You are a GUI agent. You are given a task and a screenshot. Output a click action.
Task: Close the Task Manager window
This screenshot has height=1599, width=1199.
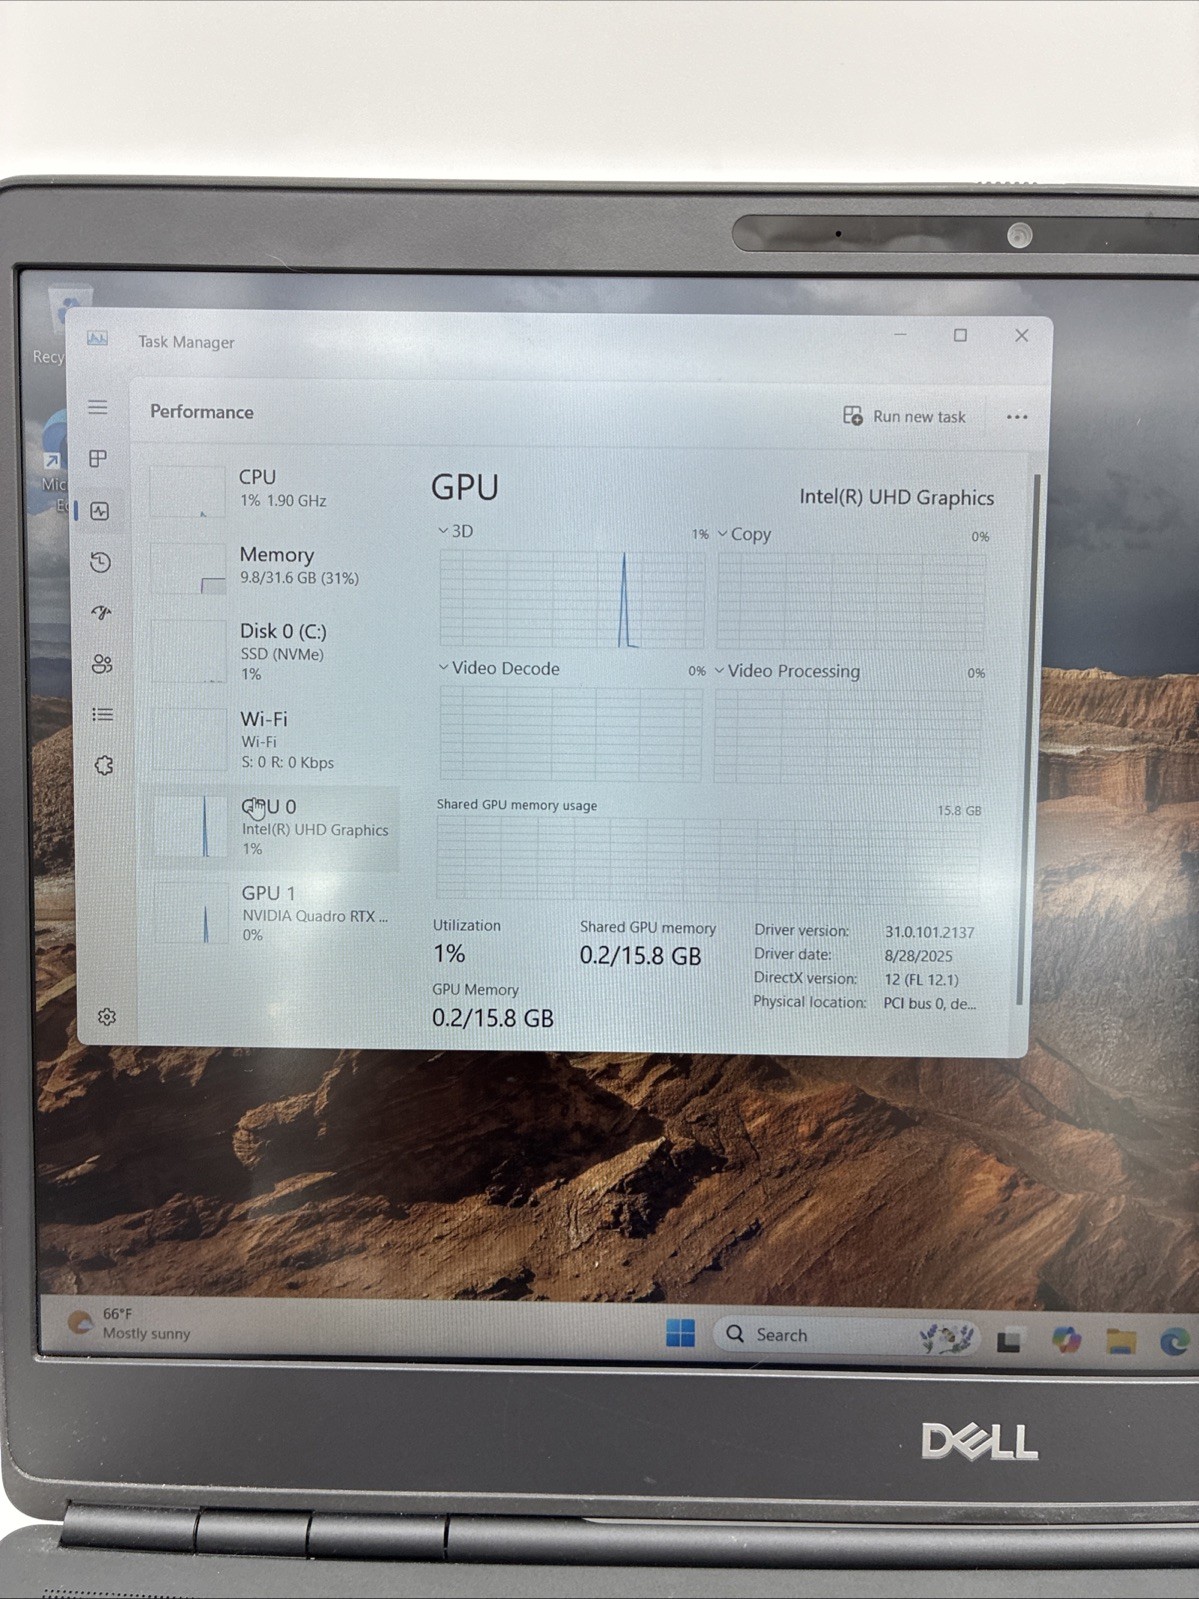tap(1021, 336)
